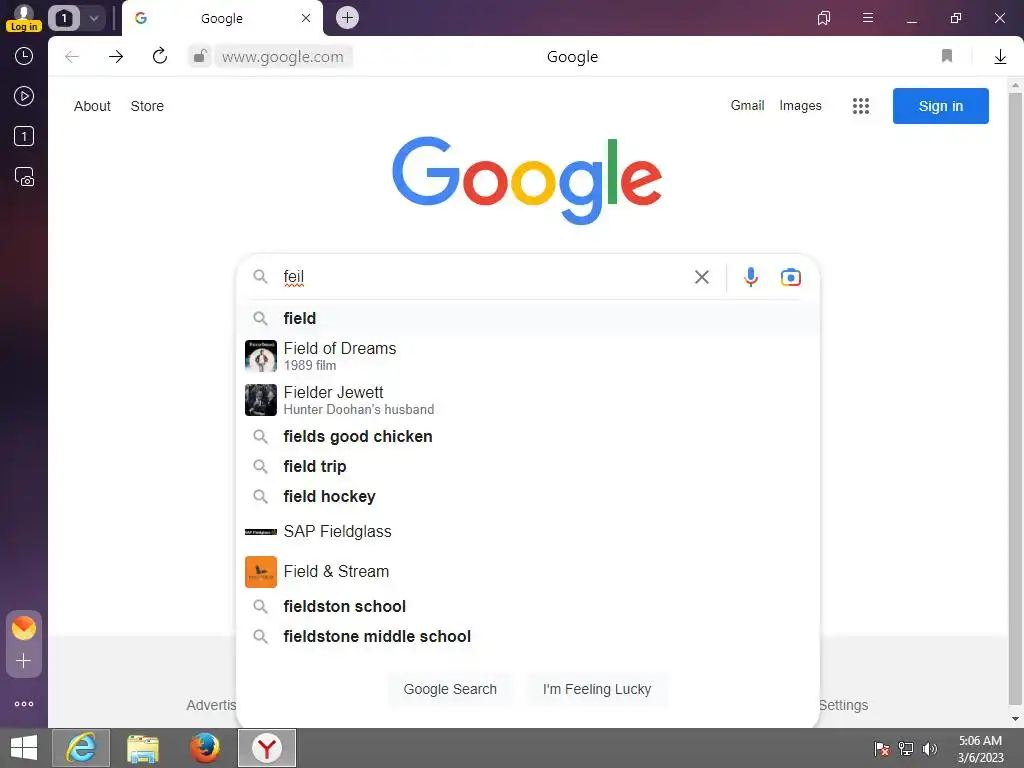Screen dimensions: 1024x768
Task: Choose 'fieldstone middle school' suggestion
Action: pyautogui.click(x=528, y=636)
